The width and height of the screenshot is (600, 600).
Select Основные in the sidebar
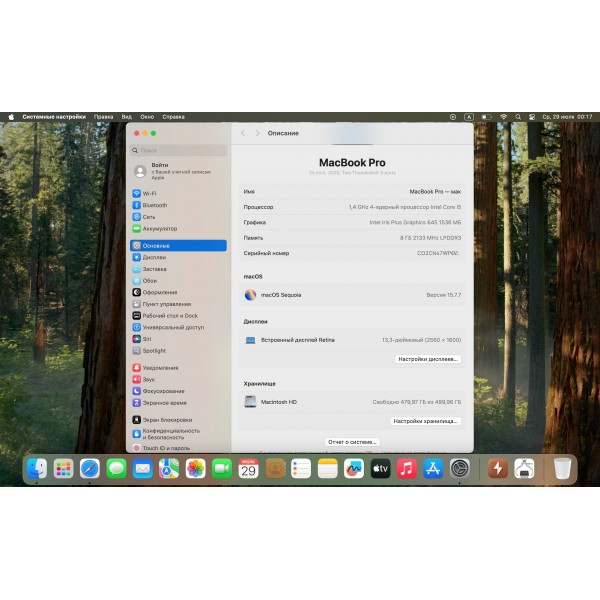click(178, 246)
